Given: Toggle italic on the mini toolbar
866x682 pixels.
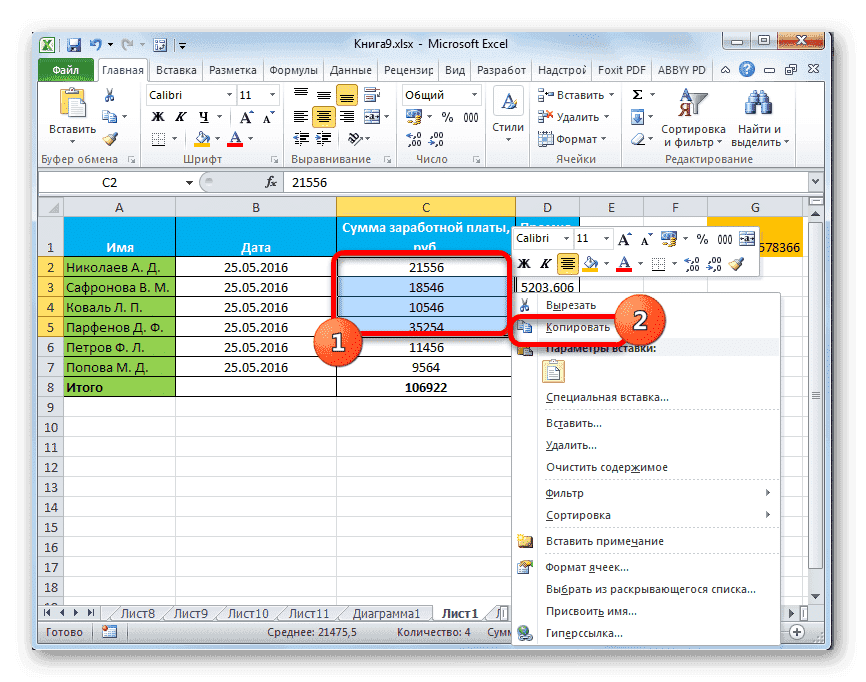Looking at the screenshot, I should [544, 264].
